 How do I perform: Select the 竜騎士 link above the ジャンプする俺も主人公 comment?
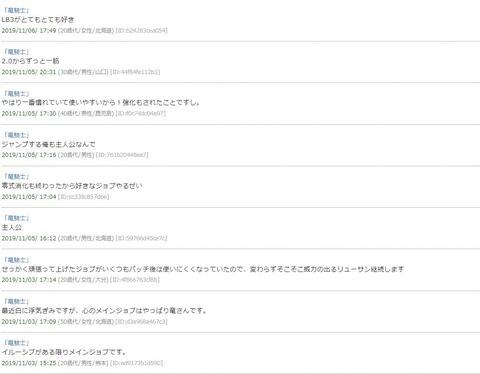click(16, 135)
